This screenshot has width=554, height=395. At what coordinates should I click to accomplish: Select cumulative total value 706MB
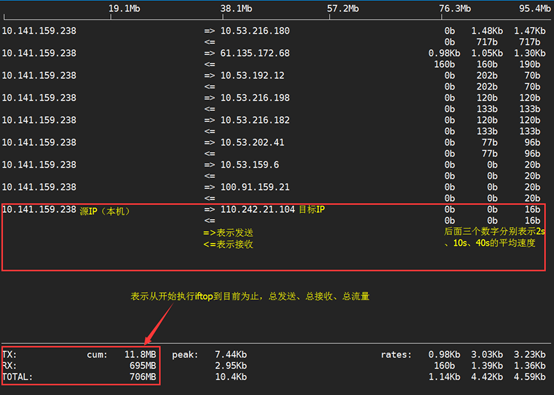pos(143,377)
